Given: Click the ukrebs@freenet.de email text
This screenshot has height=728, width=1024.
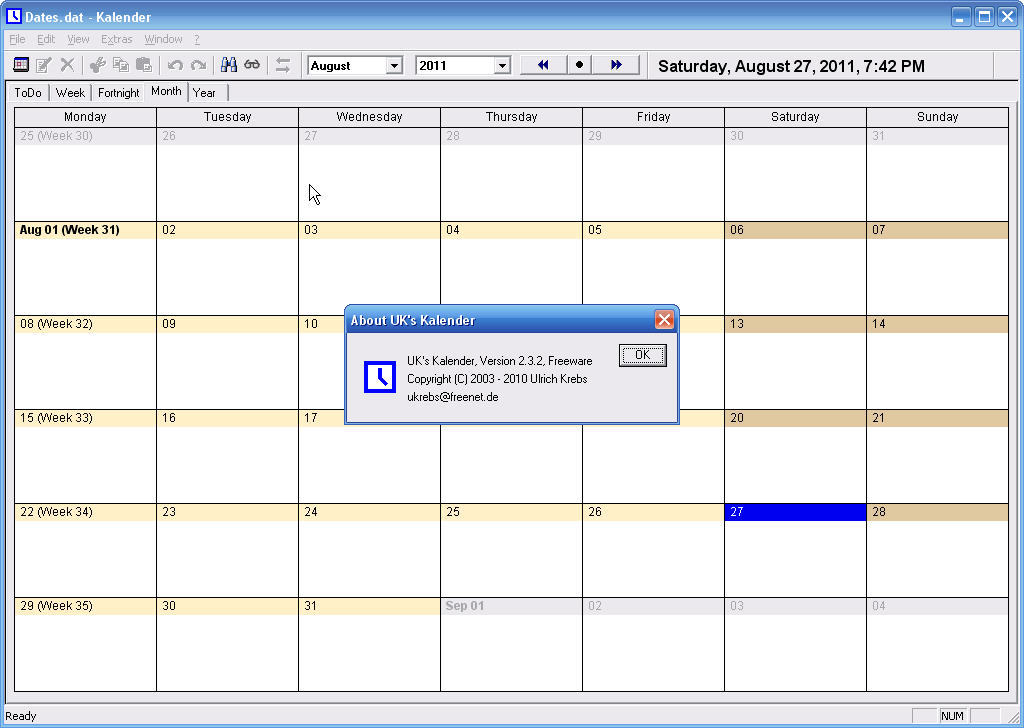Looking at the screenshot, I should (453, 397).
